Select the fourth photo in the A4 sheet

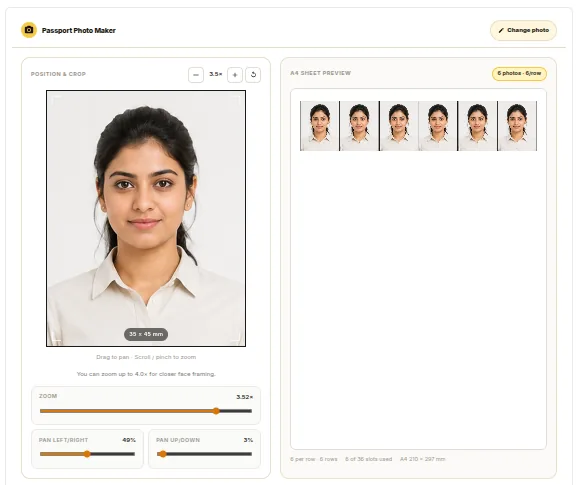click(438, 126)
